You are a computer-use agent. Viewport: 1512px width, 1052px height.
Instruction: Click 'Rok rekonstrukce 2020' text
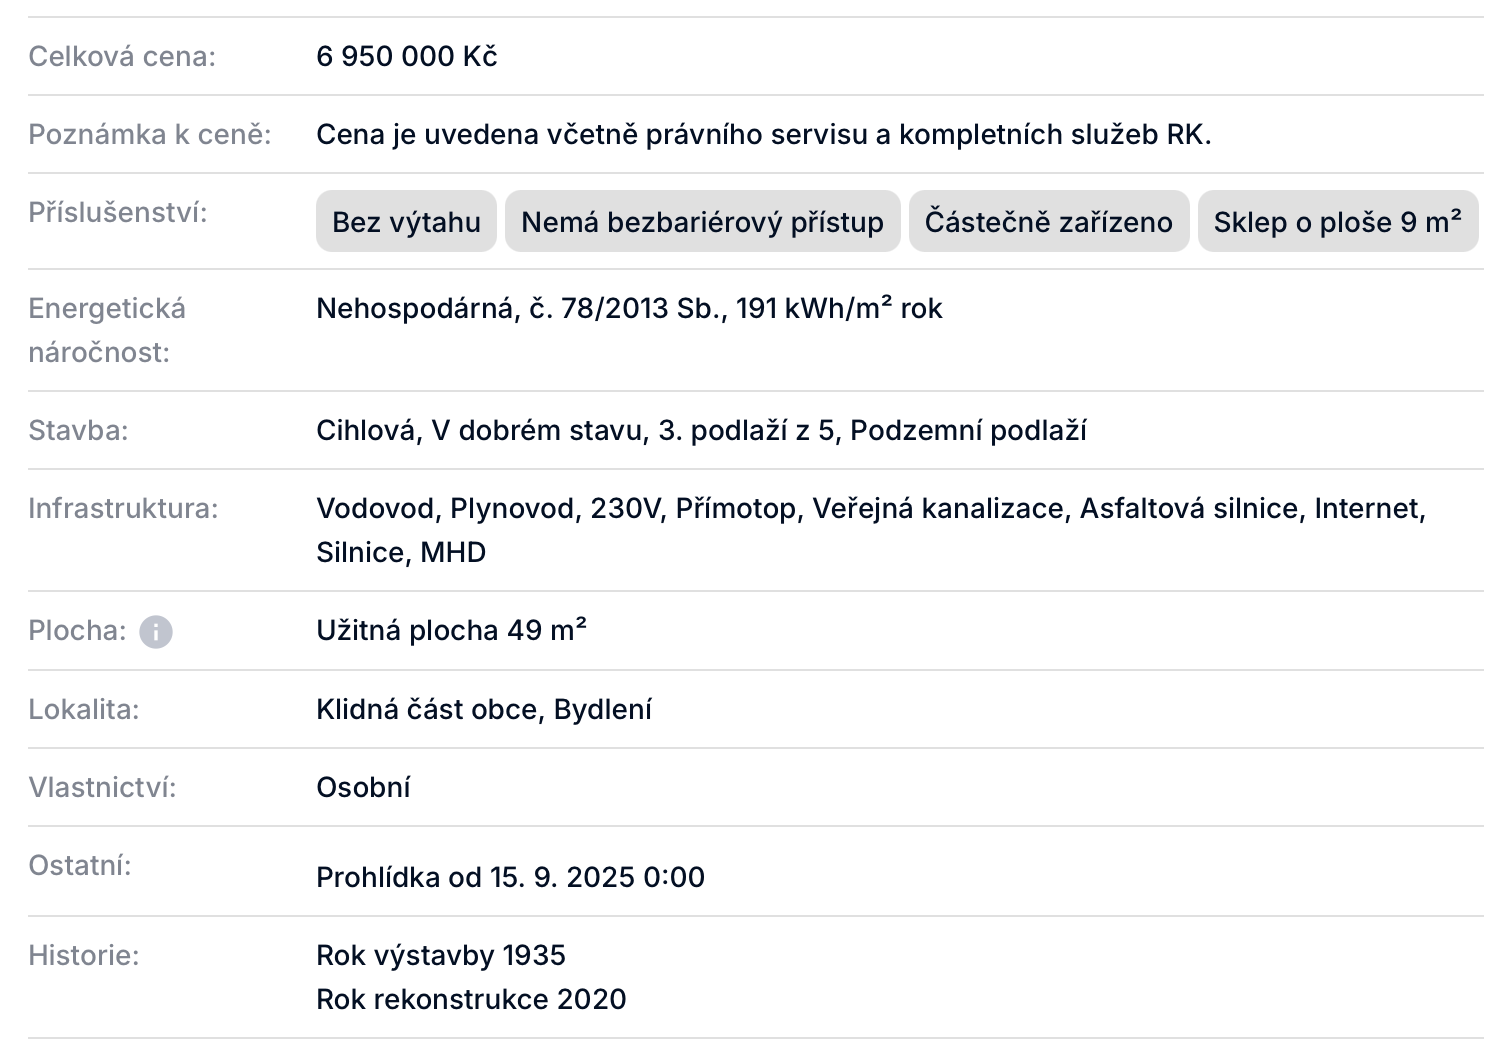(x=471, y=999)
